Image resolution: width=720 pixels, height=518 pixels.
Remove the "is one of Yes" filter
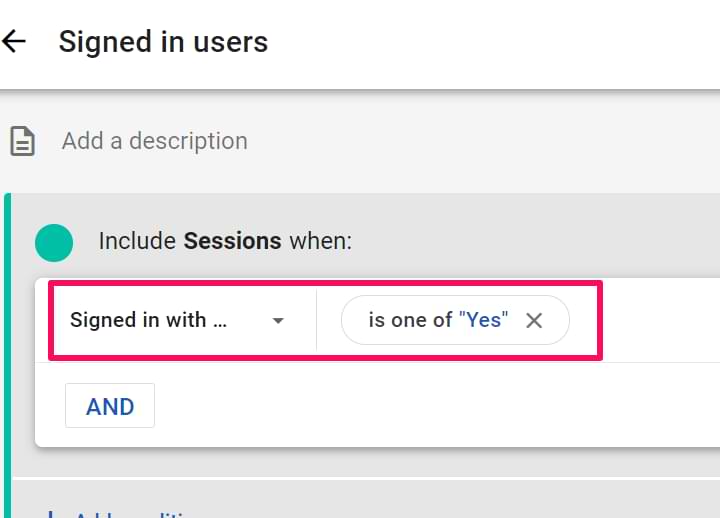[x=534, y=321]
